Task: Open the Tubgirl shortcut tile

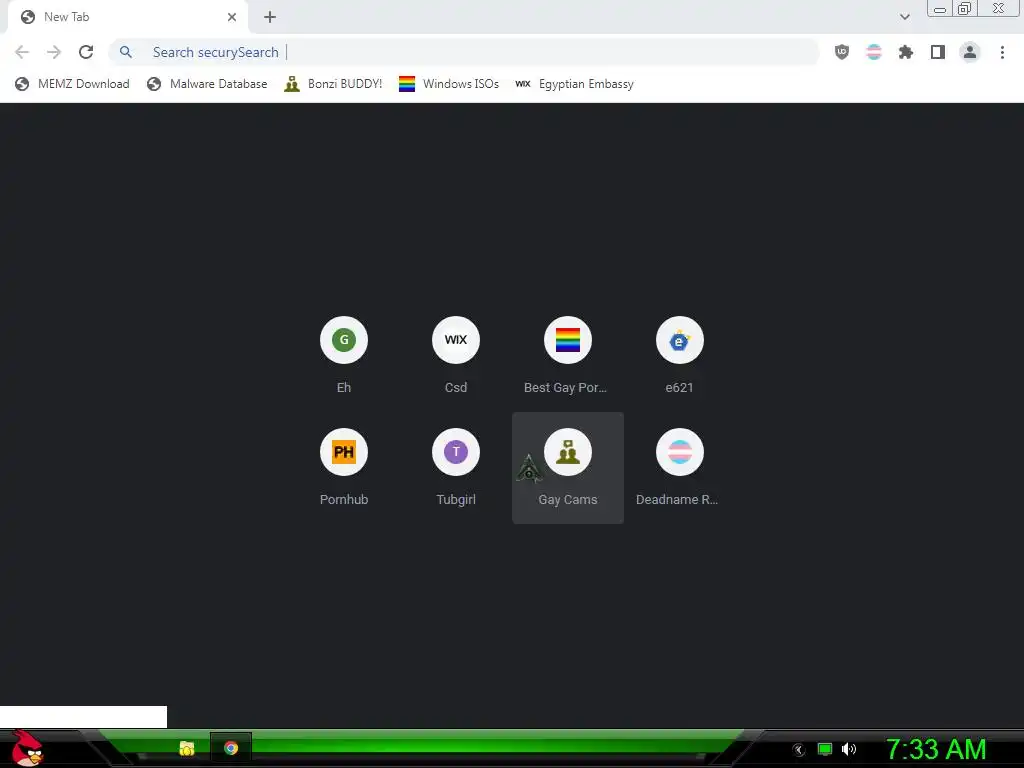Action: [x=456, y=468]
